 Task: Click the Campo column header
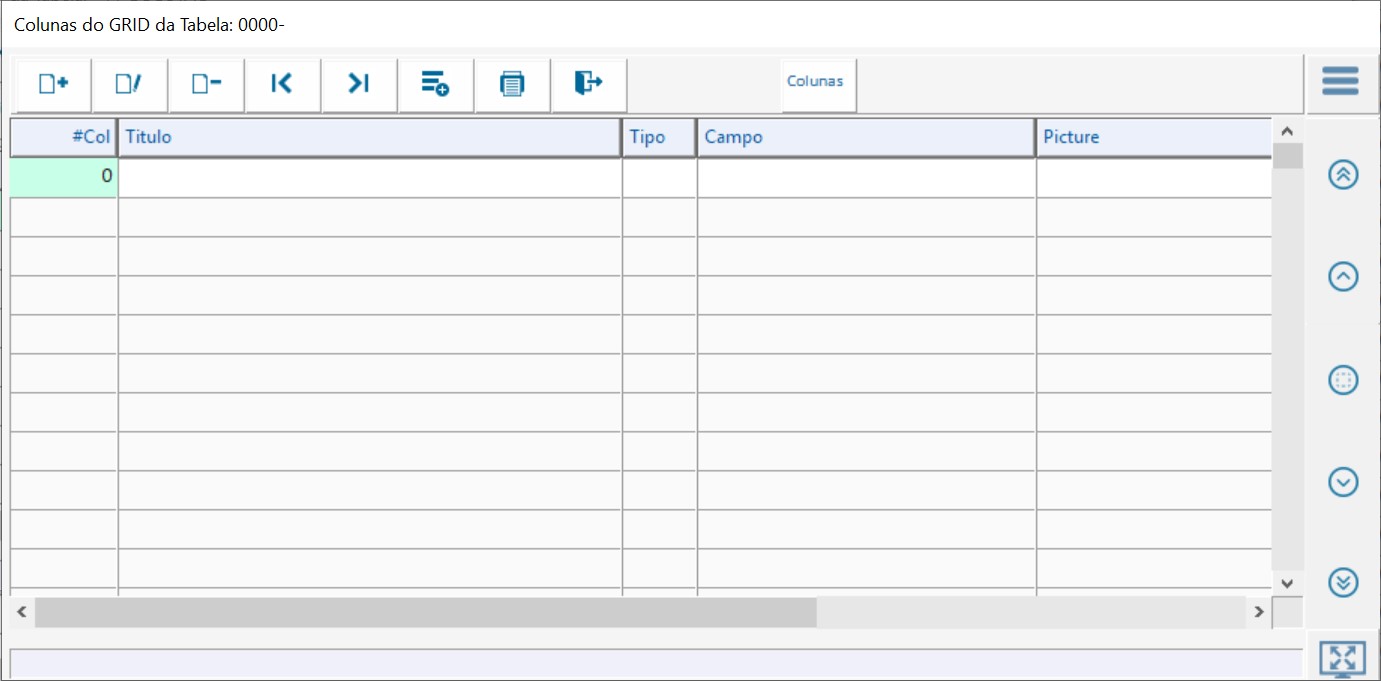click(865, 138)
